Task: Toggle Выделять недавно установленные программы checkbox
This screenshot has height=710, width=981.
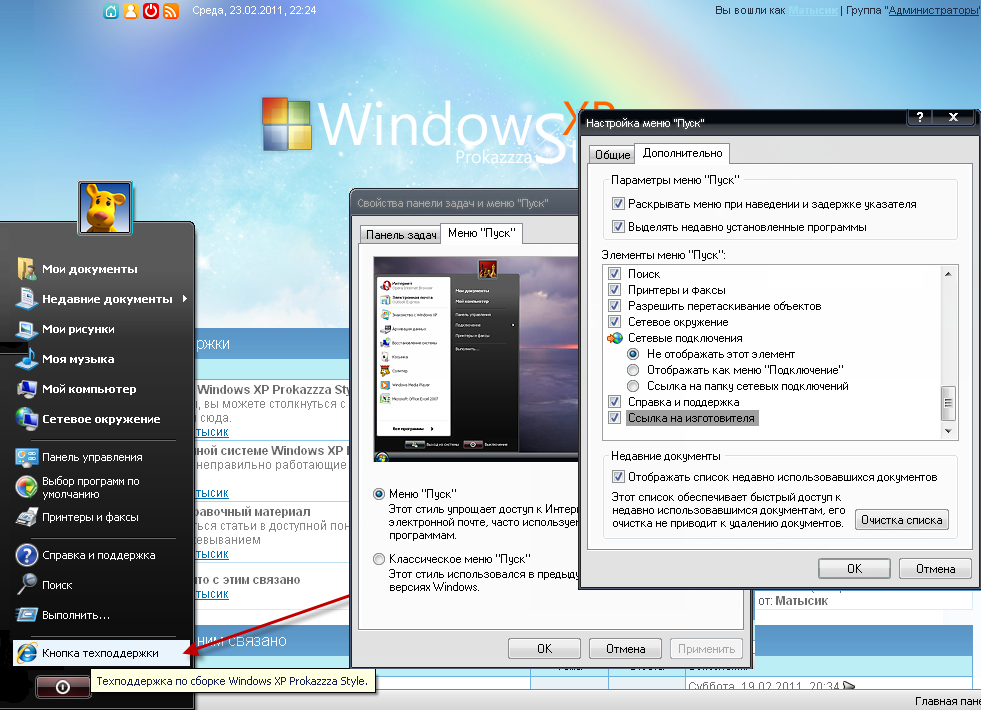Action: pos(618,227)
